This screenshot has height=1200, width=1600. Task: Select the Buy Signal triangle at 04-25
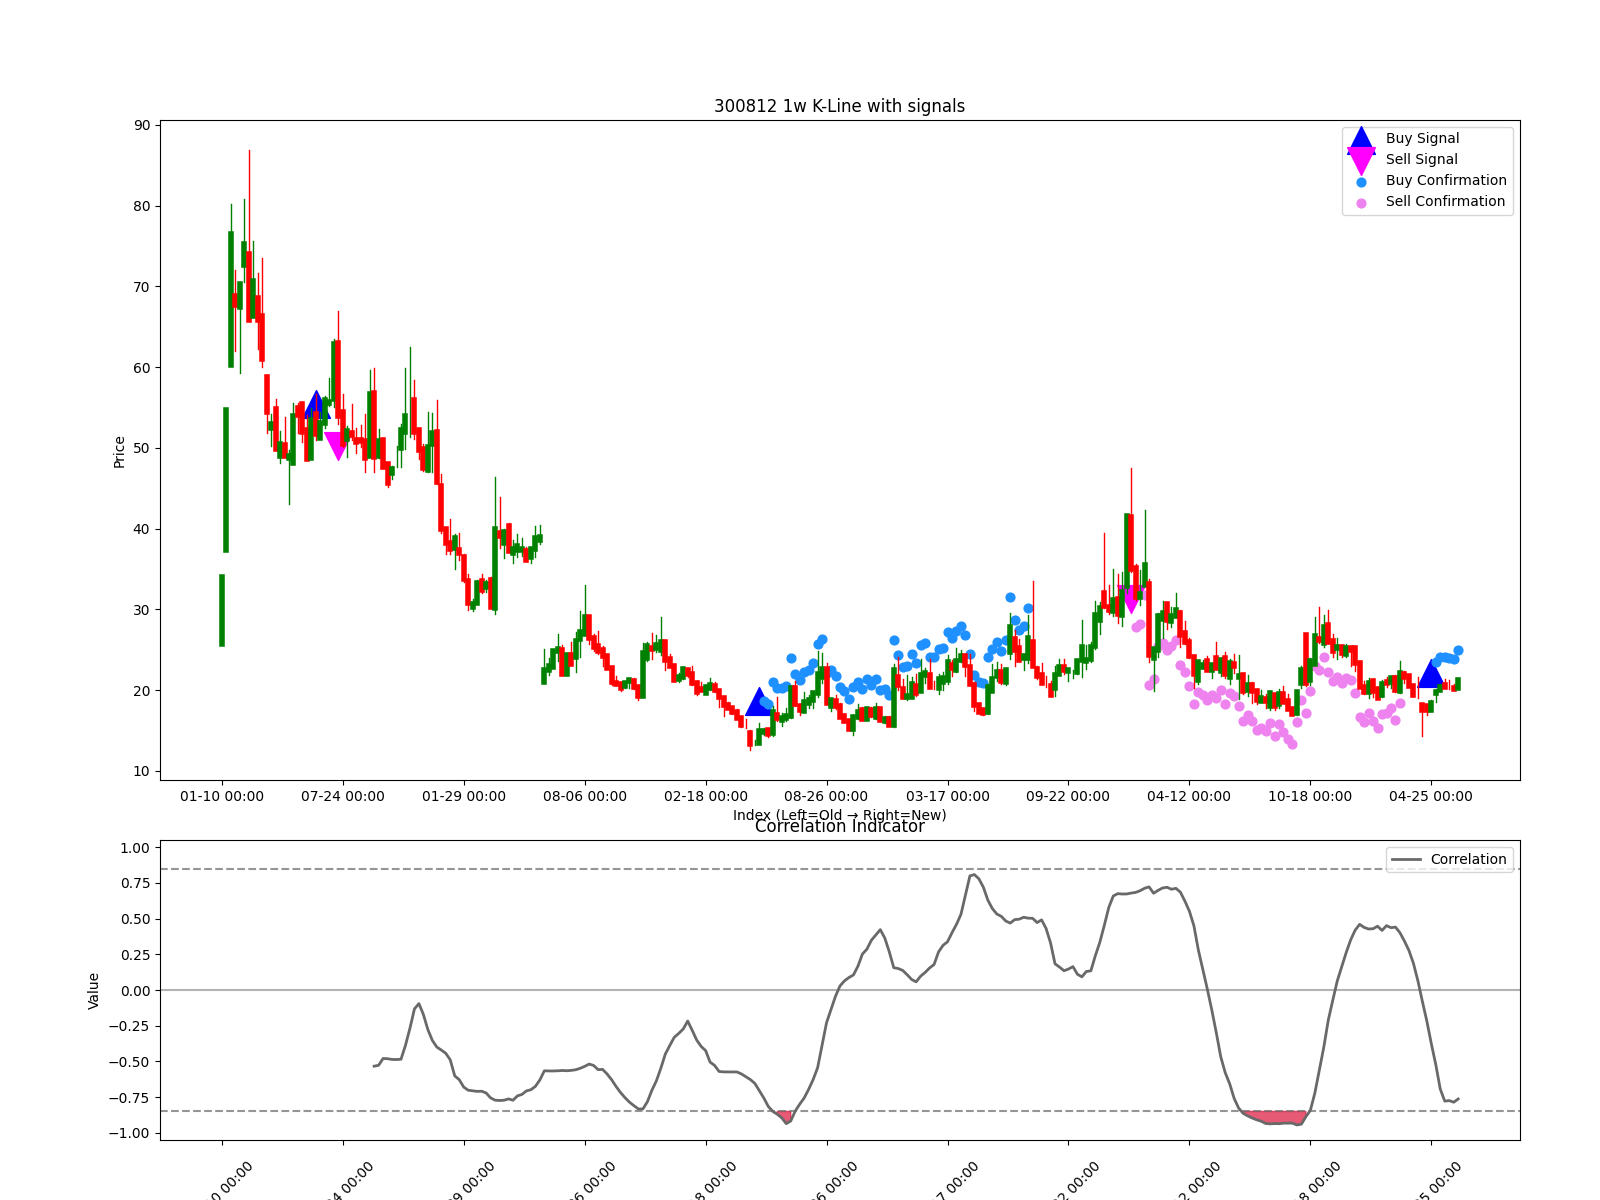click(x=1431, y=674)
